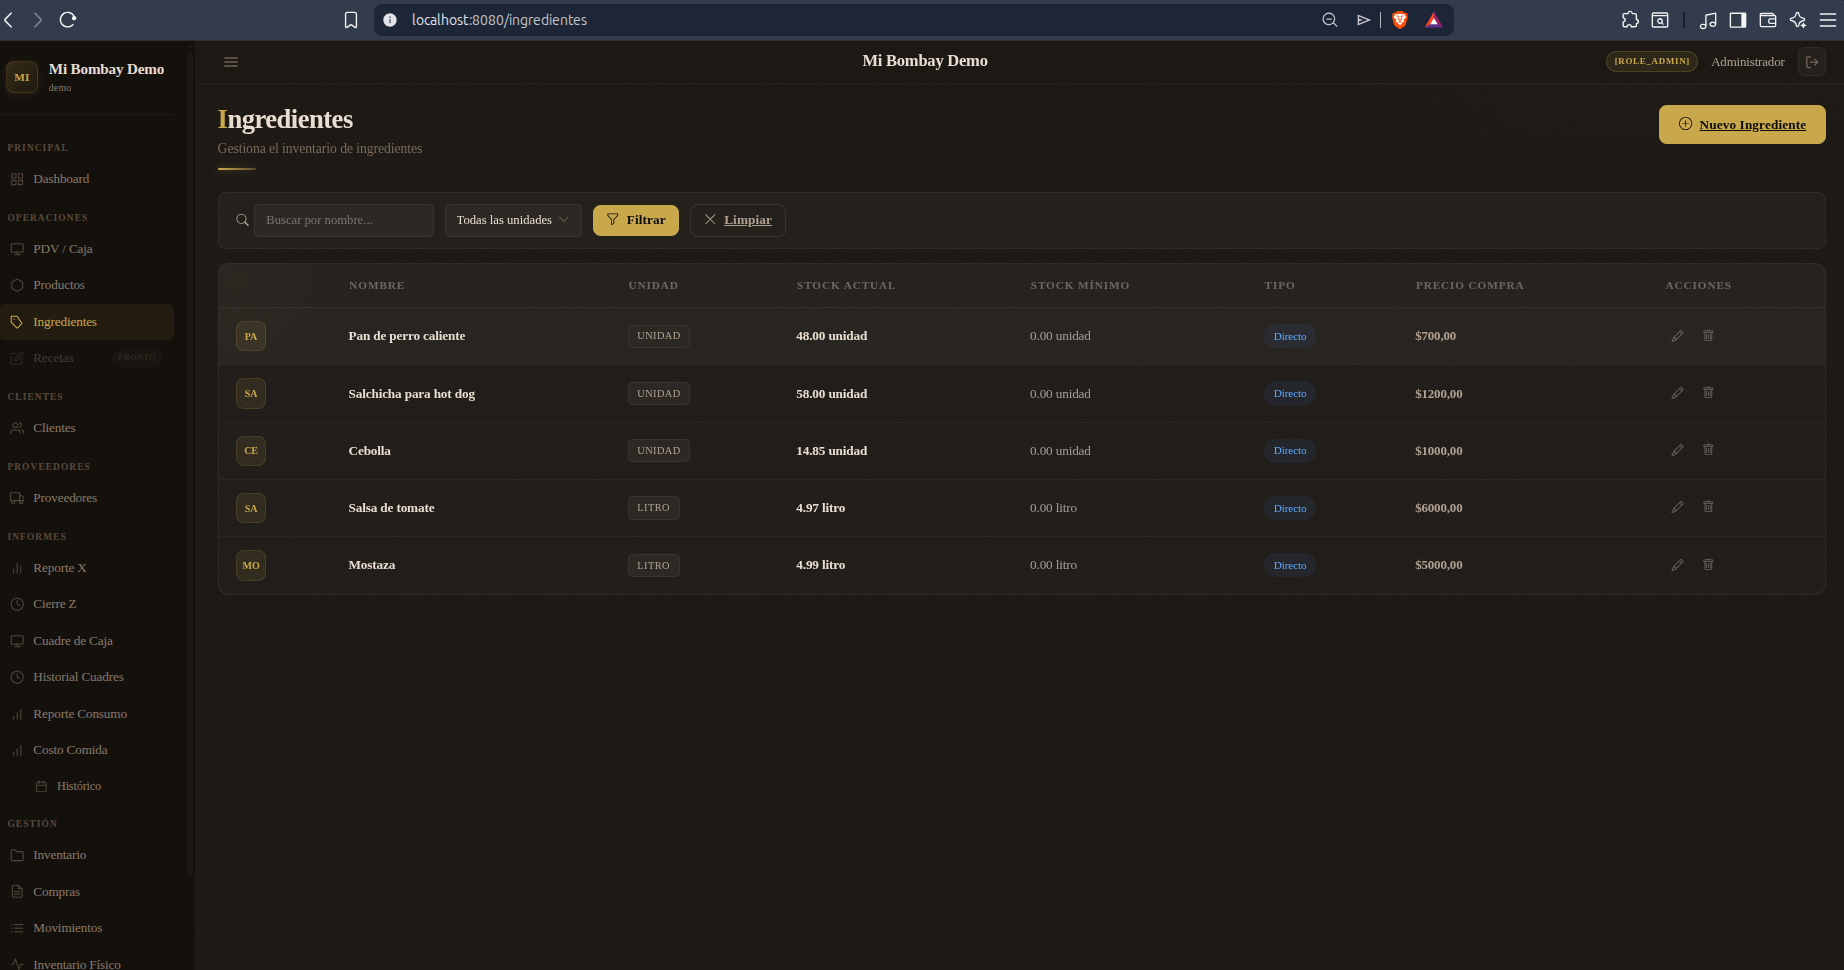Viewport: 1844px width, 970px height.
Task: Click the logout icon next to Administrador
Action: 1812,62
